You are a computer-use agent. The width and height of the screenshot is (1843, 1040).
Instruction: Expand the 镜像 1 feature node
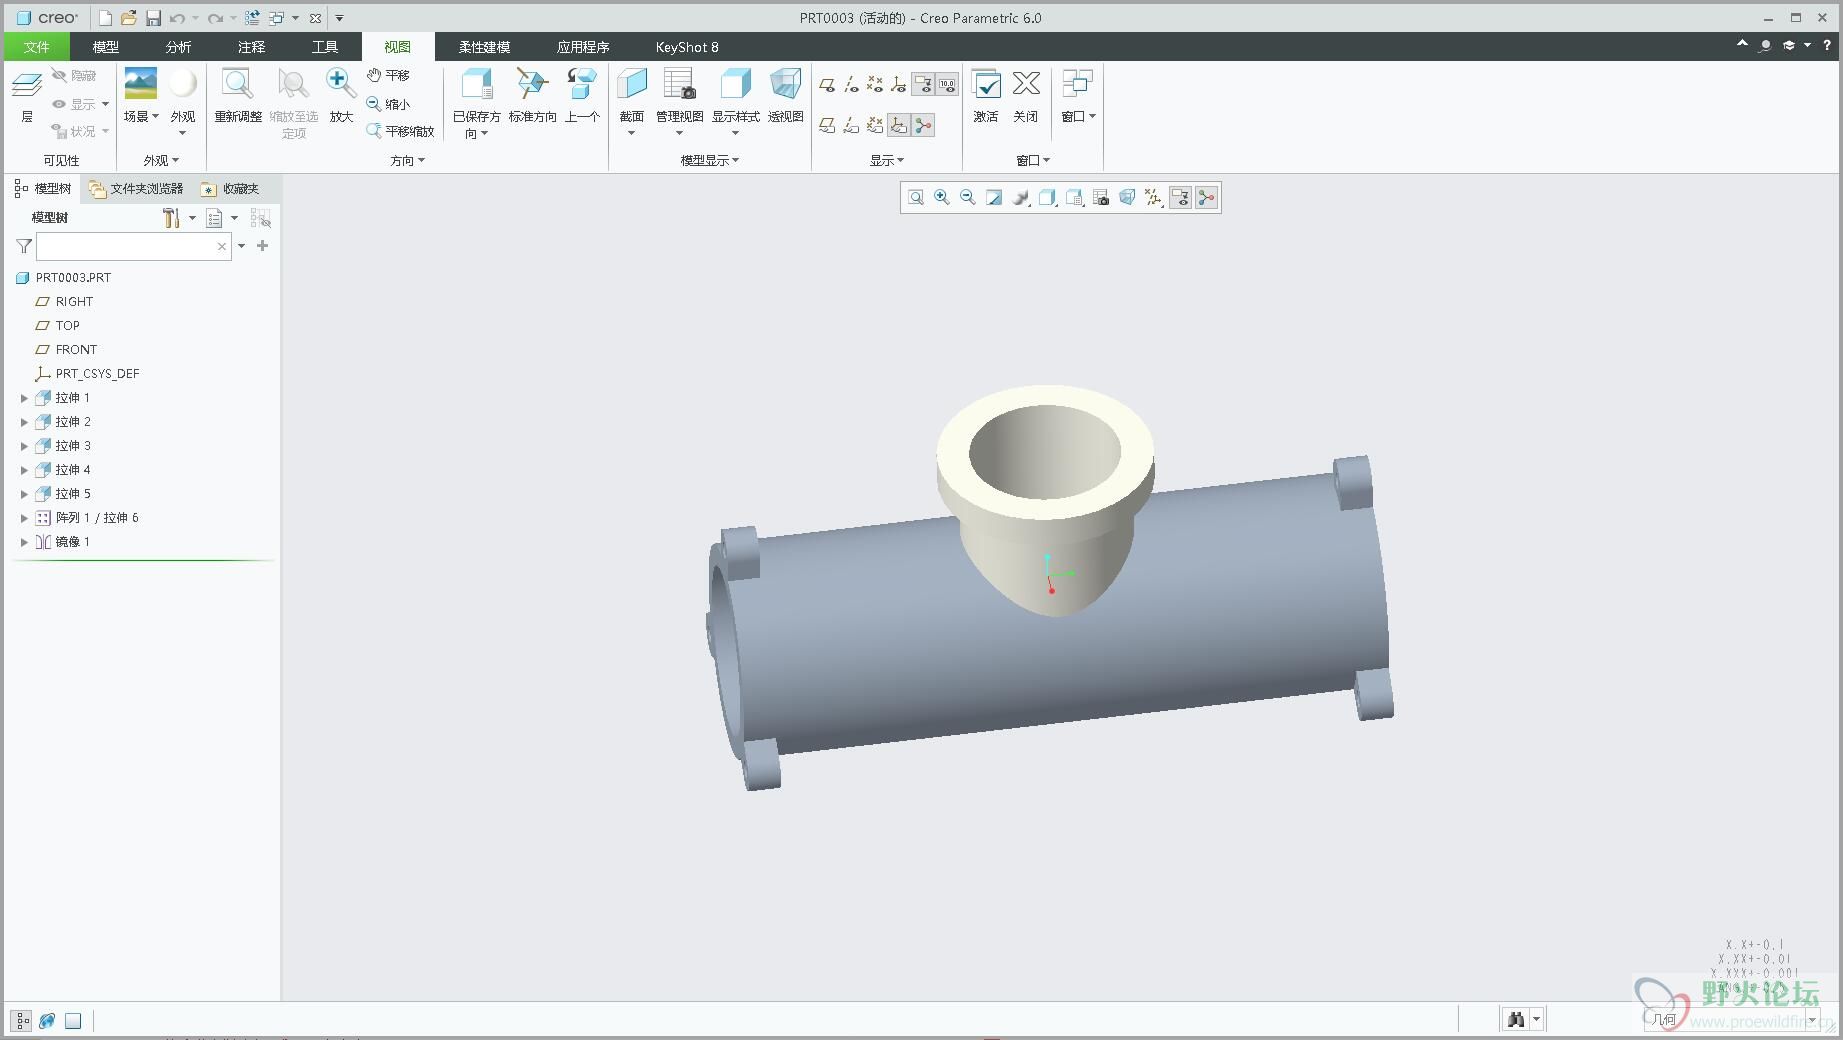pyautogui.click(x=24, y=542)
